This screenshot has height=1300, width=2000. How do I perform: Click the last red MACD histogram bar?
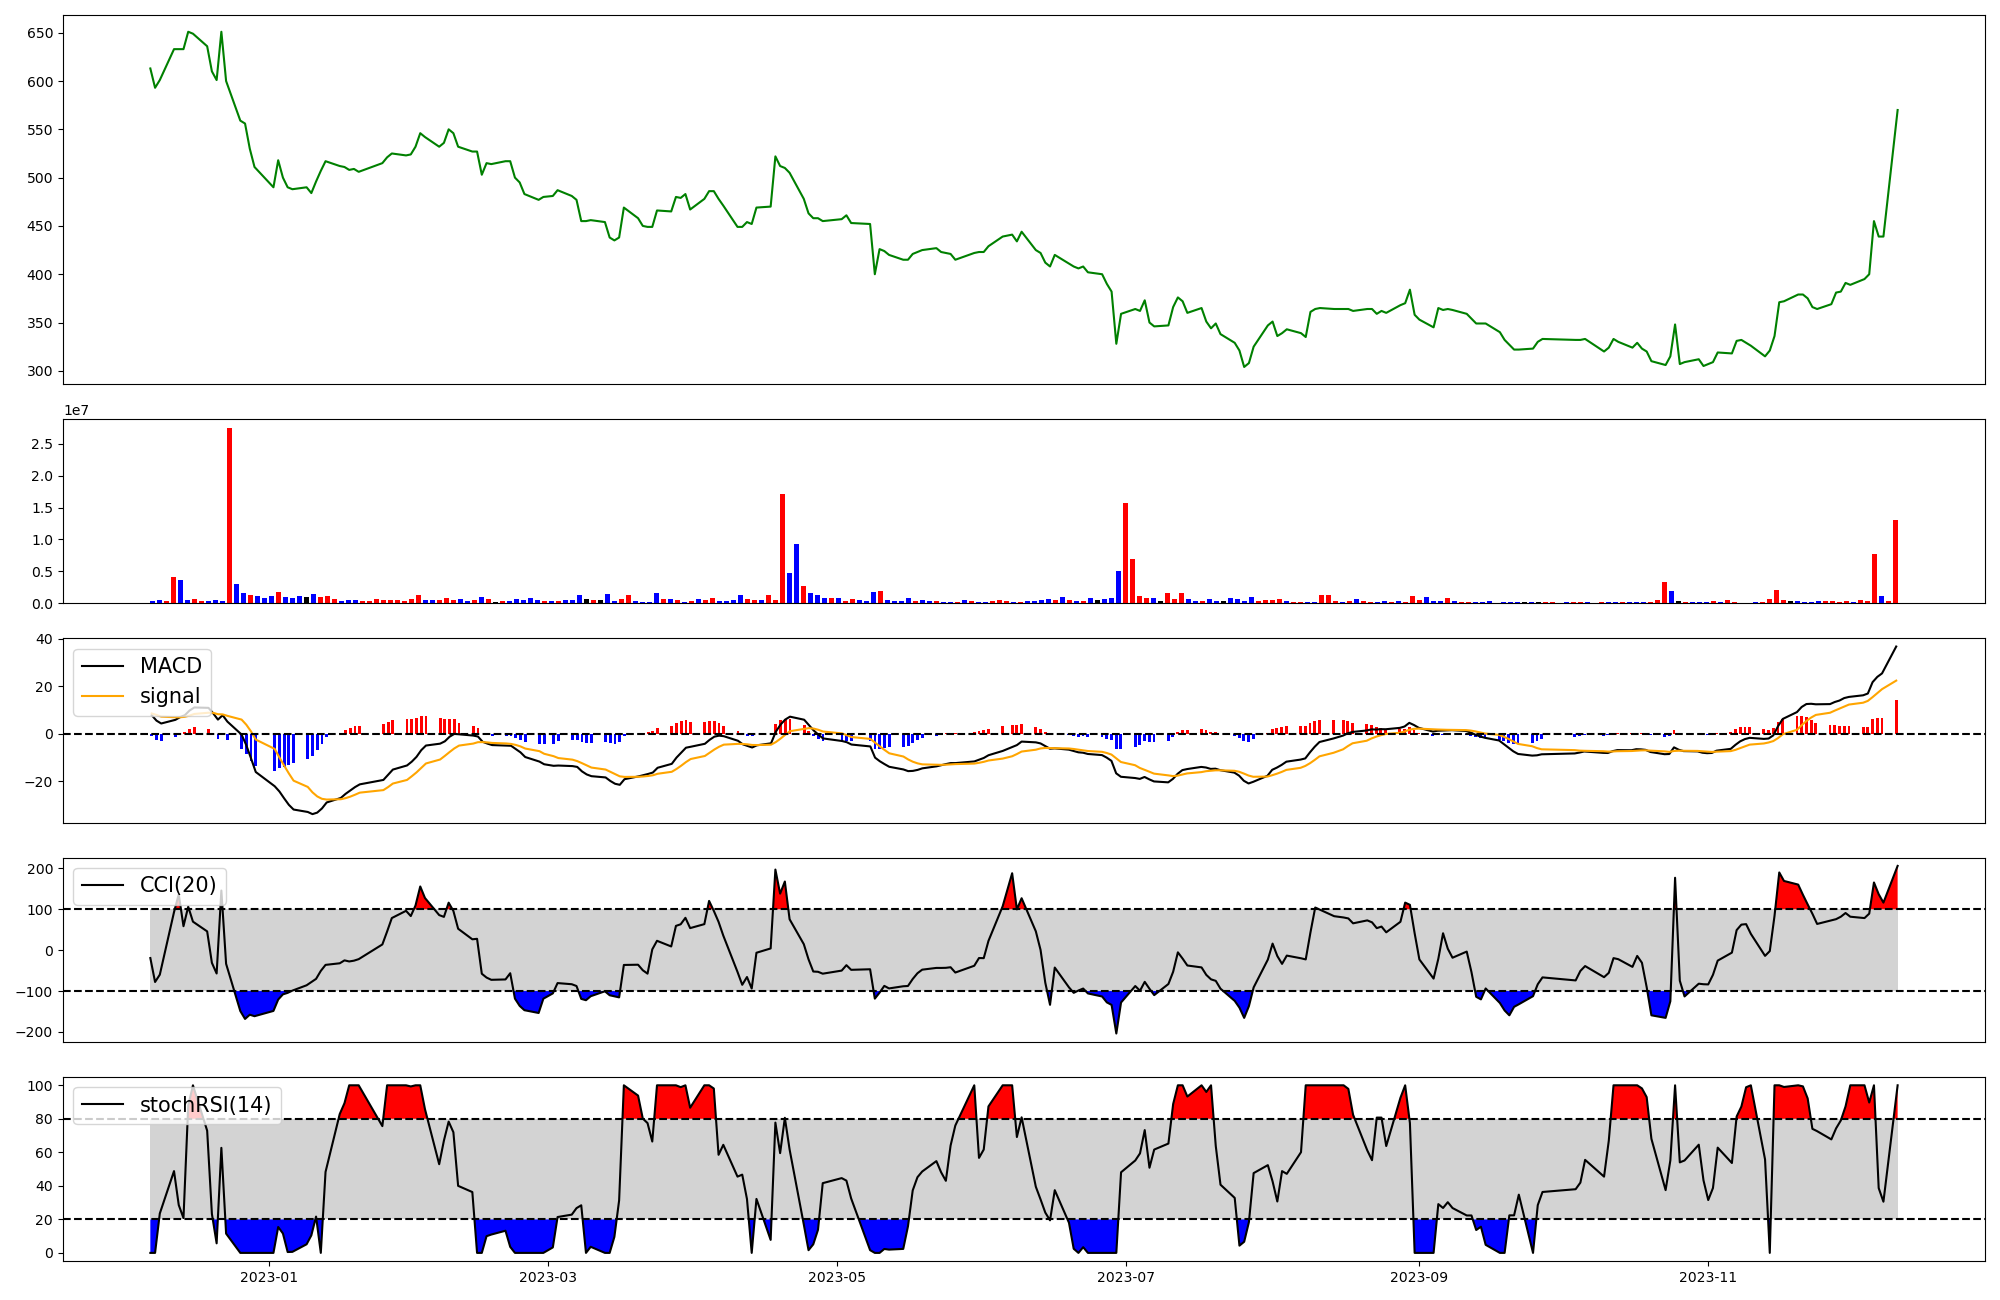(x=1896, y=717)
